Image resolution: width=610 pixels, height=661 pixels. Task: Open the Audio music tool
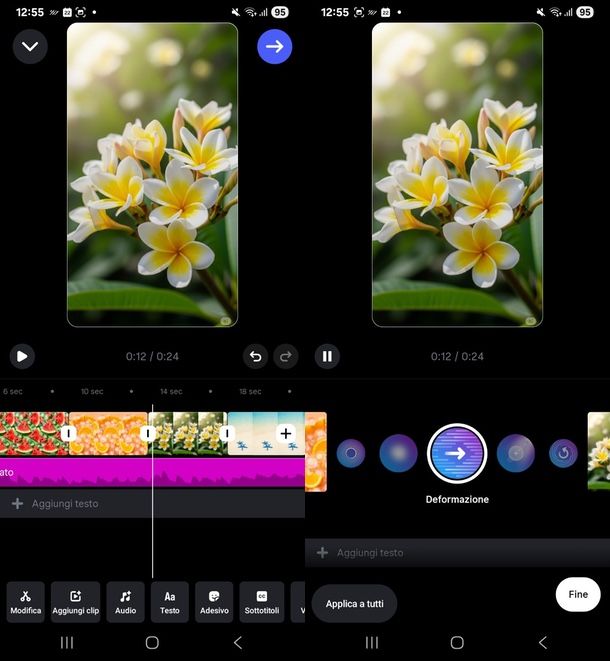click(126, 602)
